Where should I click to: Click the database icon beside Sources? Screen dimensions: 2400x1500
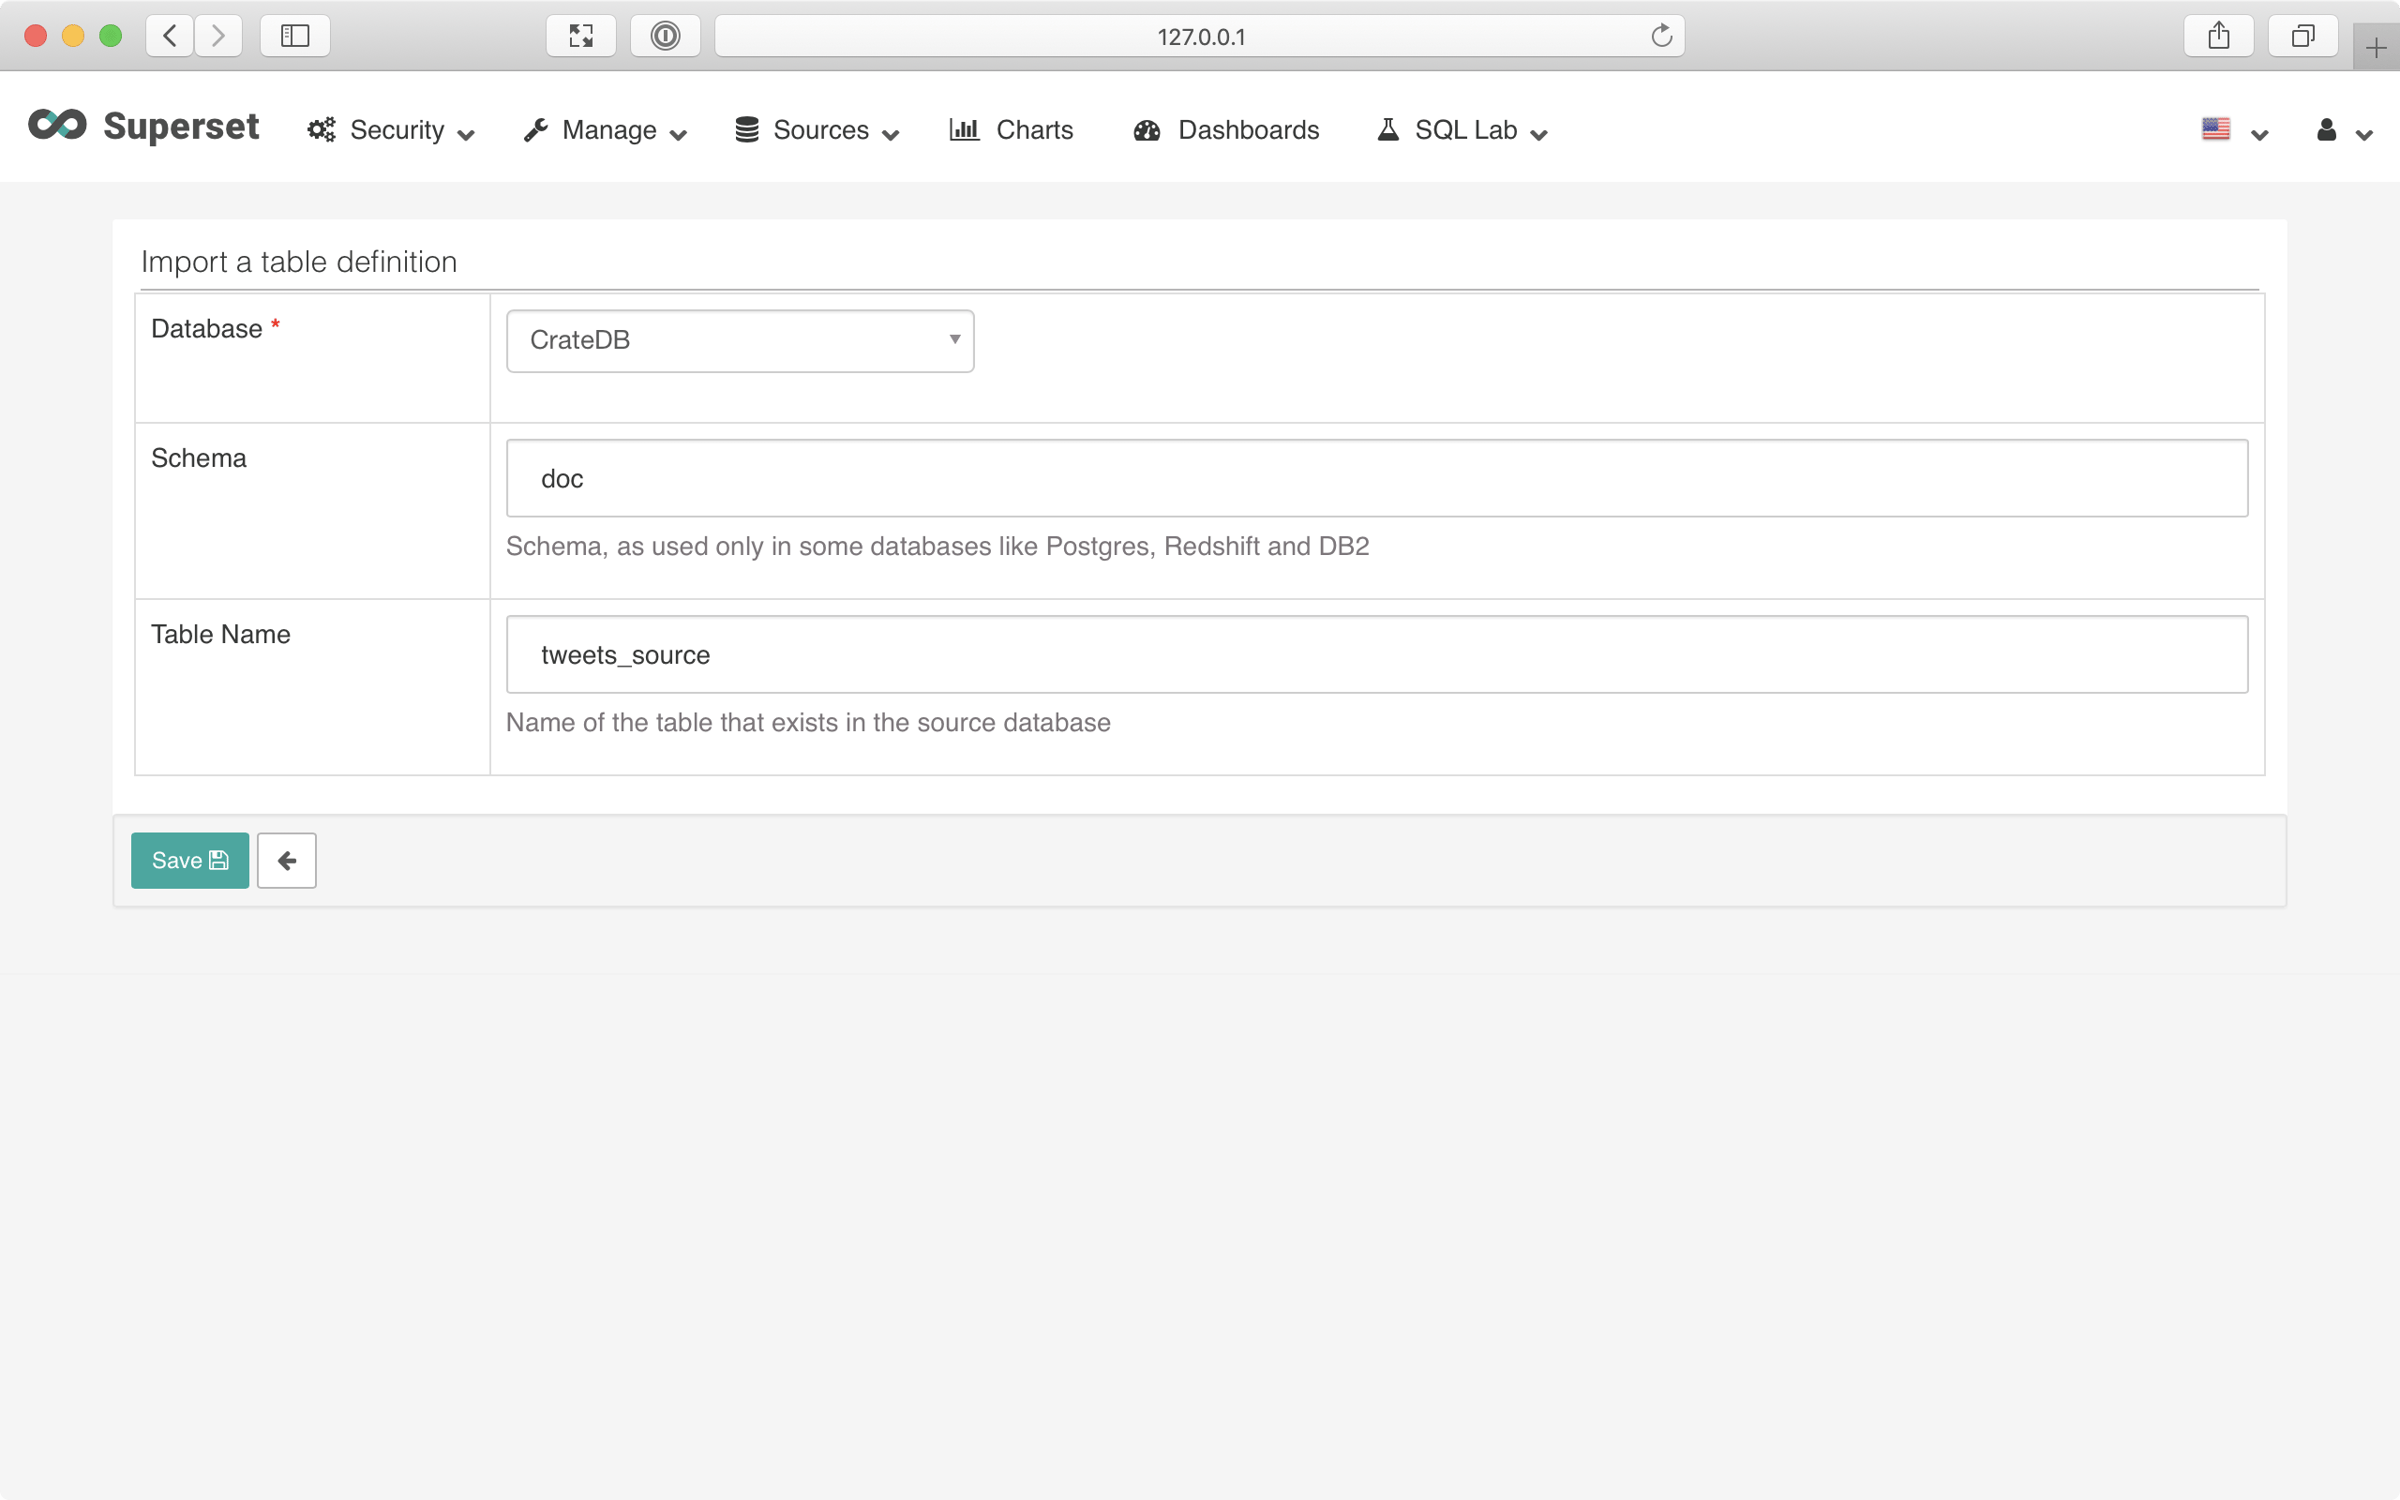(x=745, y=129)
